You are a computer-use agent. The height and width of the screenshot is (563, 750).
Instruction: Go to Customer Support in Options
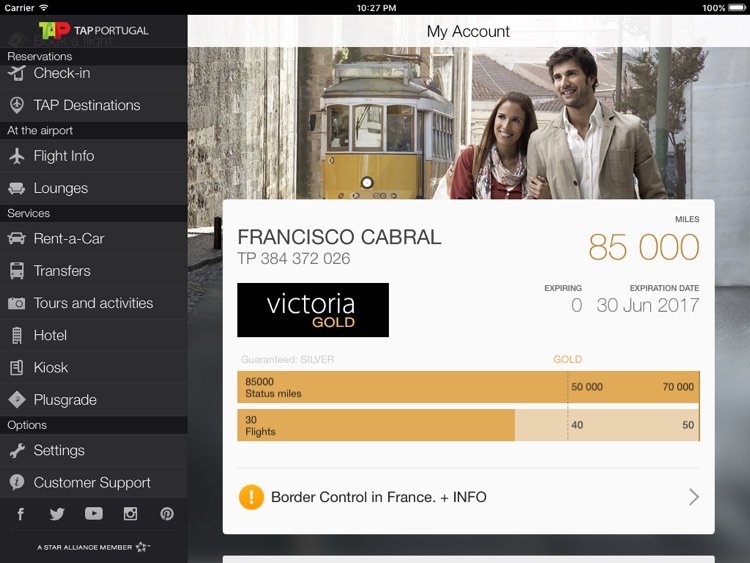coord(94,483)
